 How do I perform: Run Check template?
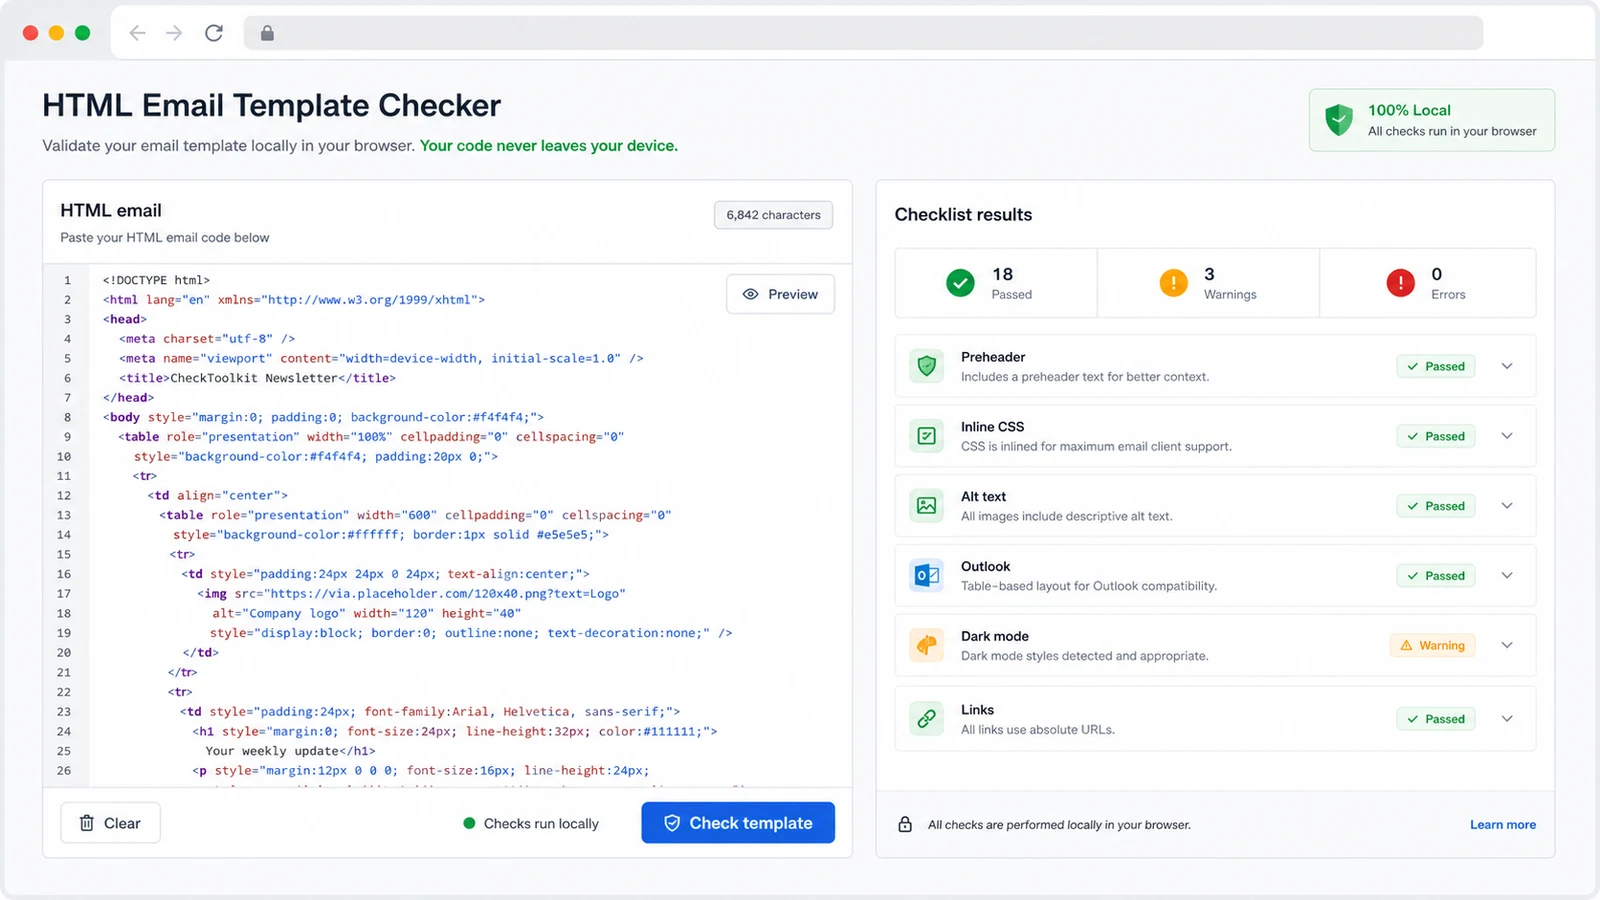[x=738, y=823]
